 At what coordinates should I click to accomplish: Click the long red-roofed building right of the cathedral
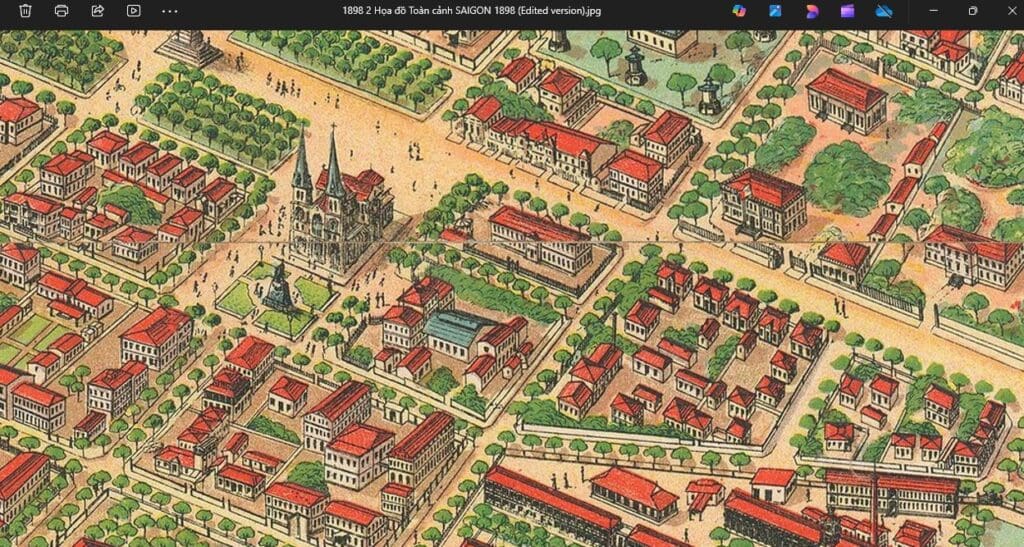pyautogui.click(x=540, y=237)
